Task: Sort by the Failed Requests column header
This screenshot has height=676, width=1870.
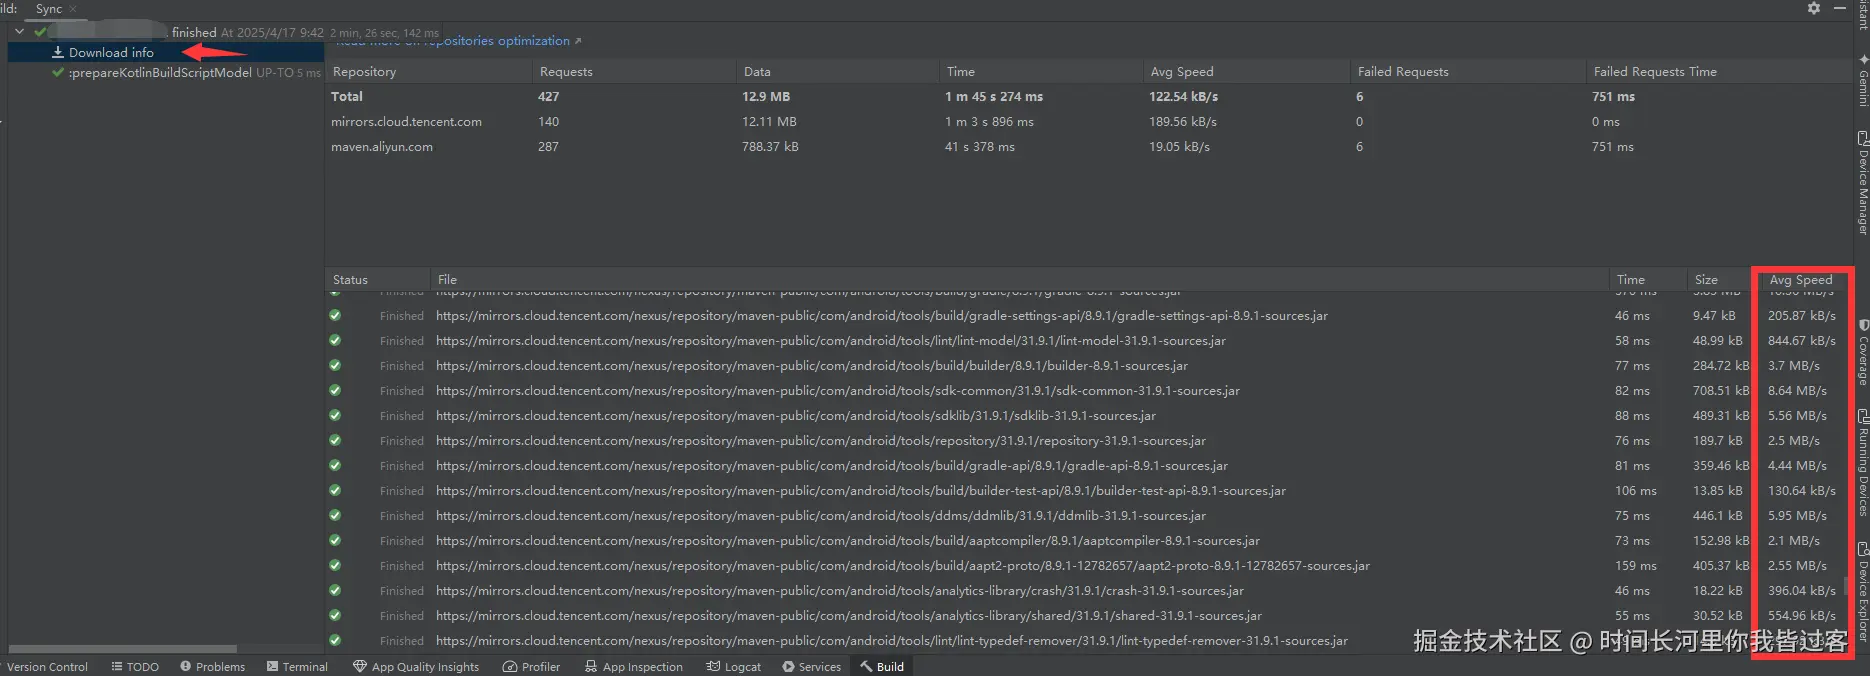Action: click(x=1402, y=72)
